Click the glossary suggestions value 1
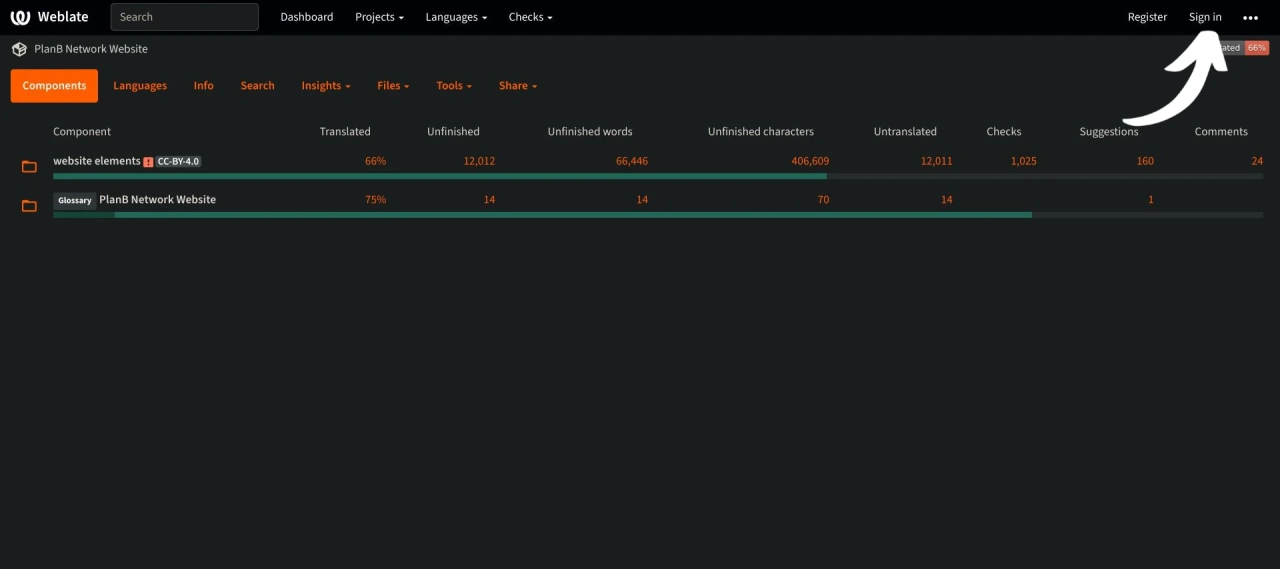This screenshot has height=569, width=1280. pyautogui.click(x=1151, y=200)
